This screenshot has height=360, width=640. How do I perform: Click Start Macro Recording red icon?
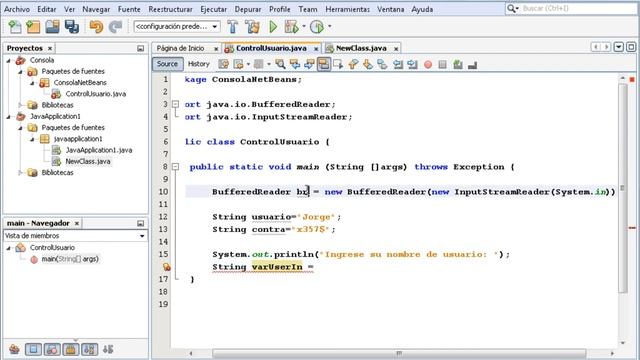(x=428, y=64)
